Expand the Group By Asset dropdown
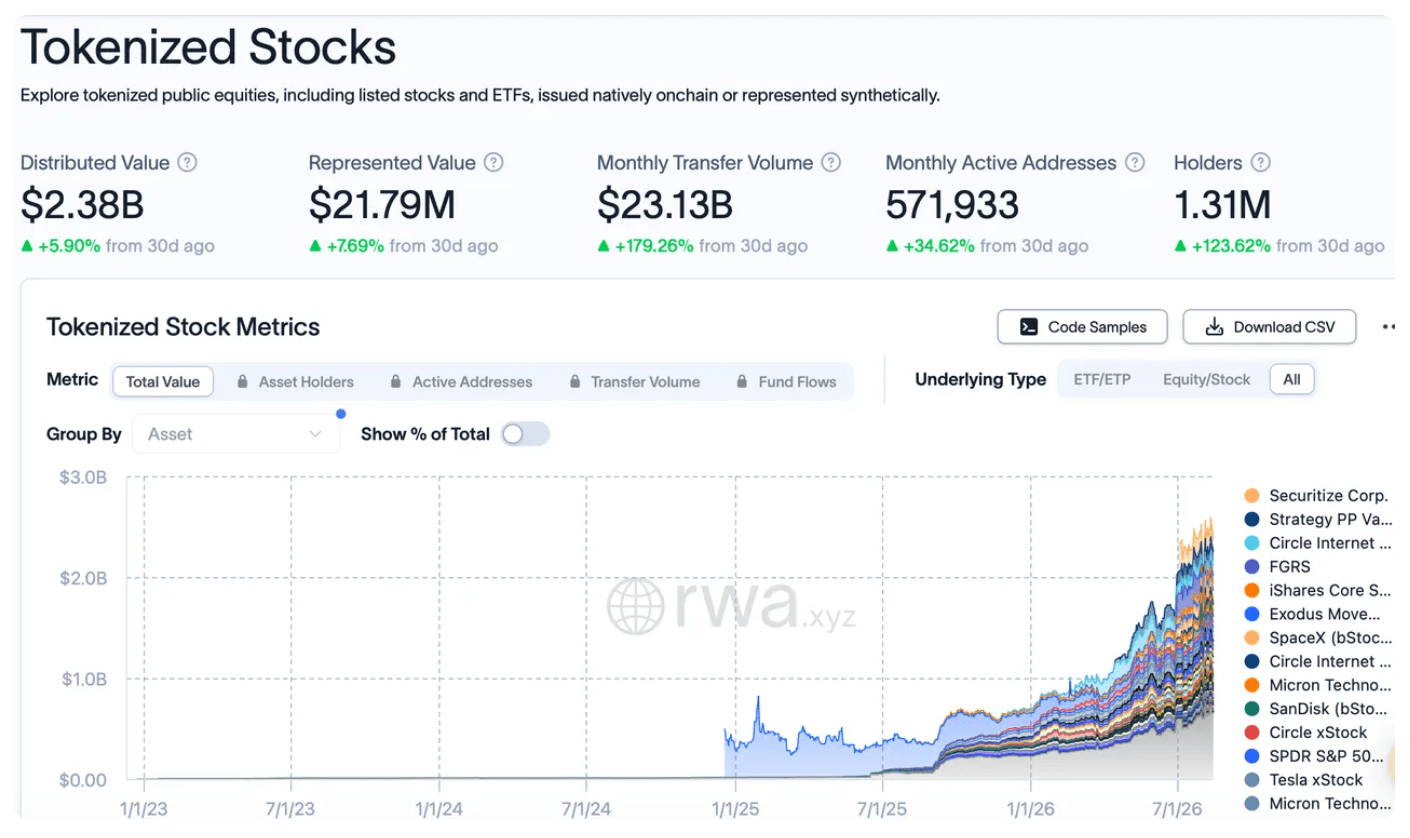 (236, 434)
